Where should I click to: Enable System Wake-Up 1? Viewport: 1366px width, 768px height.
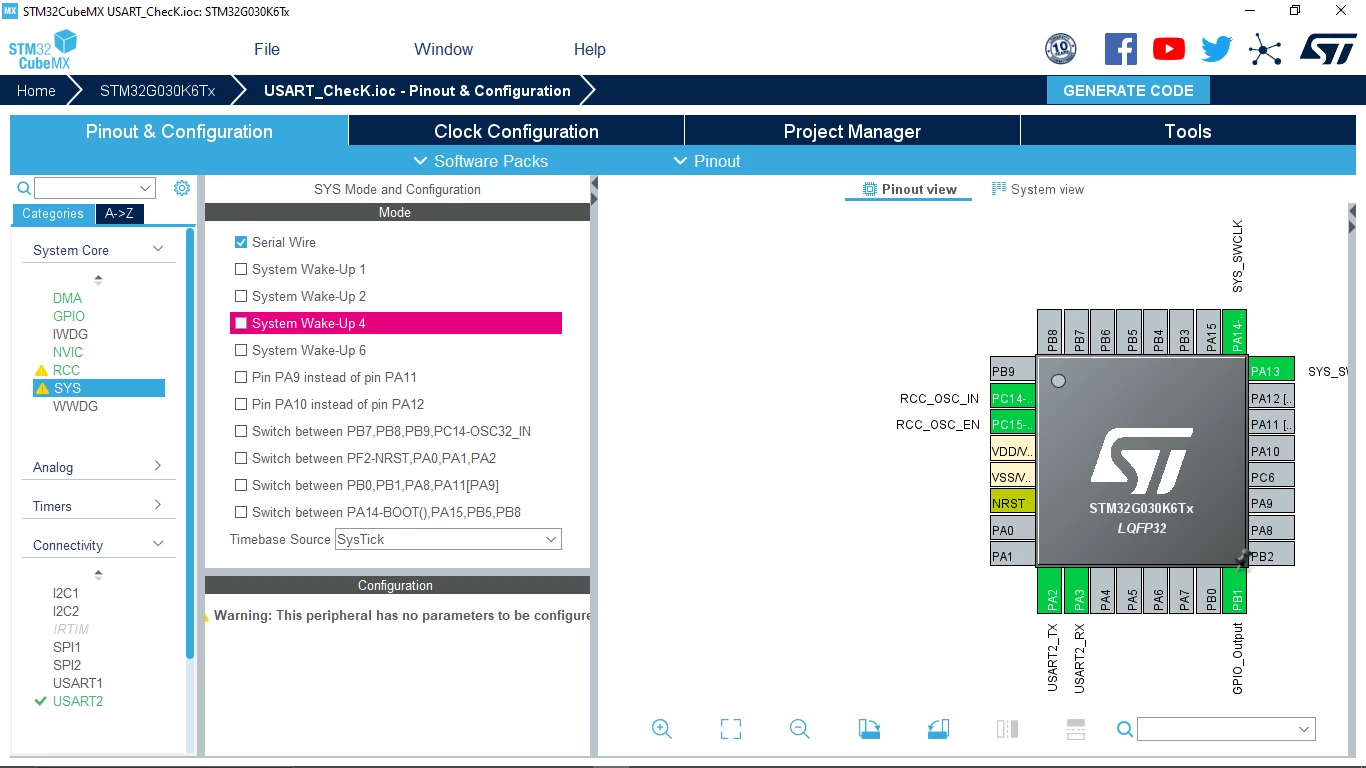tap(241, 269)
